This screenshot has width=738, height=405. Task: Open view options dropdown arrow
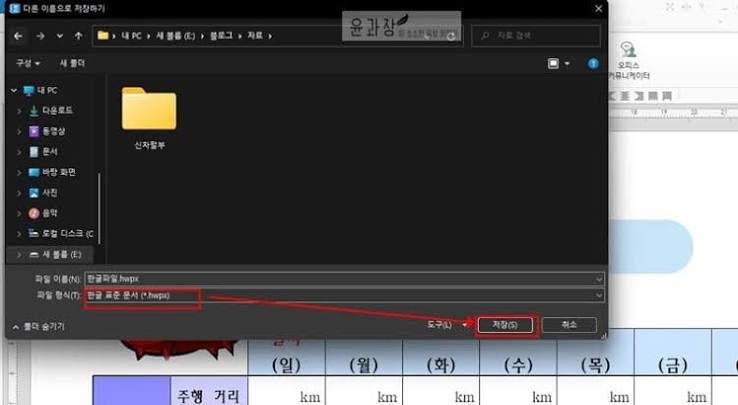click(x=567, y=63)
